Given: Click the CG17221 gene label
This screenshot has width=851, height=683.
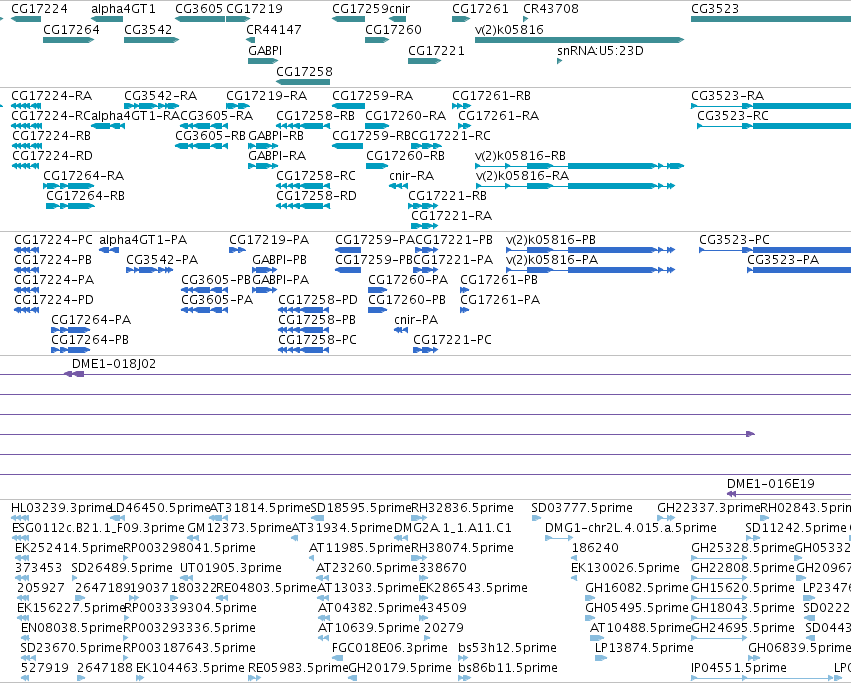Looking at the screenshot, I should point(436,50).
